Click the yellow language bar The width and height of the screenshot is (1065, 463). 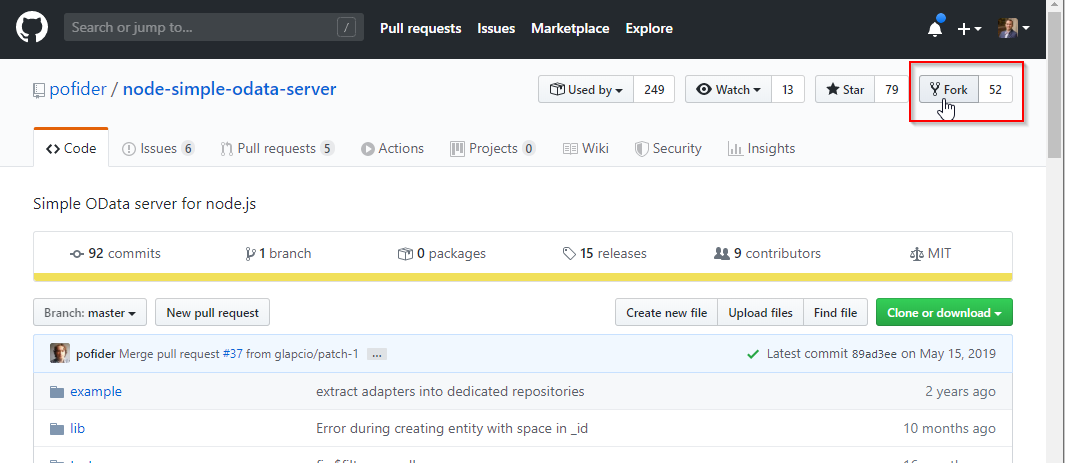point(522,277)
